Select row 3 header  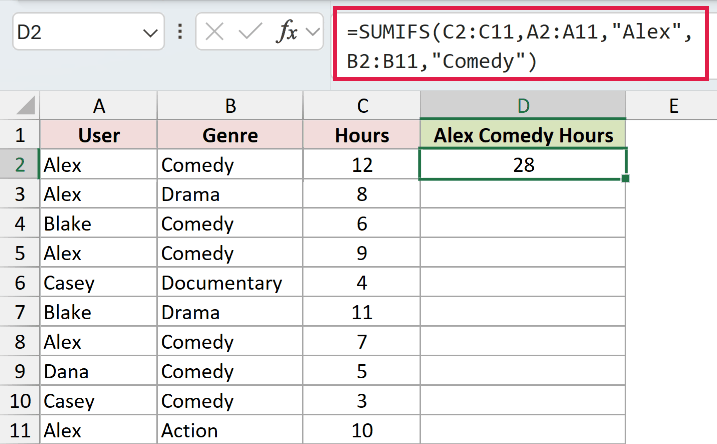(20, 194)
